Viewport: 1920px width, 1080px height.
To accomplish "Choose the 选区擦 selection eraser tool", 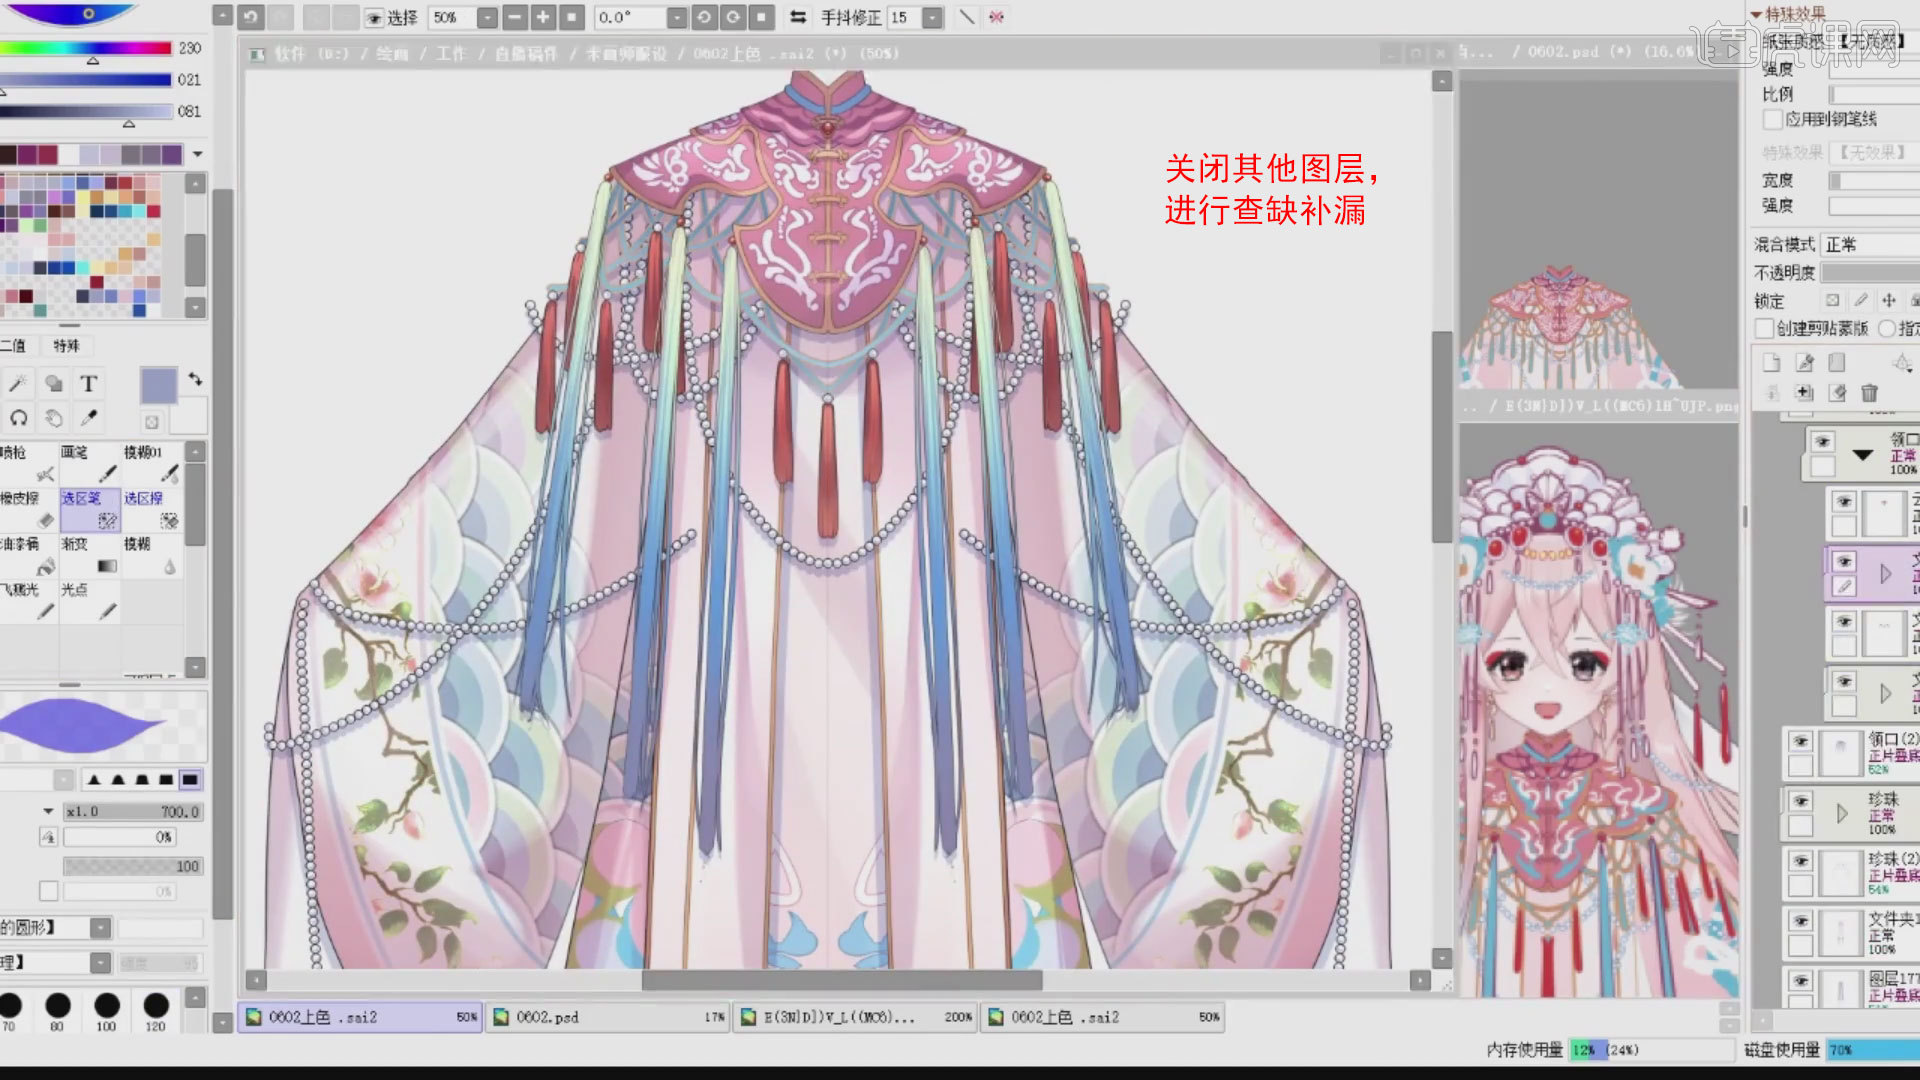I will (152, 510).
